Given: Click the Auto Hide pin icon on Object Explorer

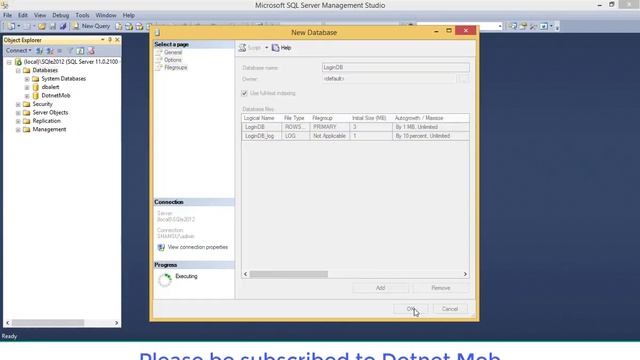Looking at the screenshot, I should point(110,40).
